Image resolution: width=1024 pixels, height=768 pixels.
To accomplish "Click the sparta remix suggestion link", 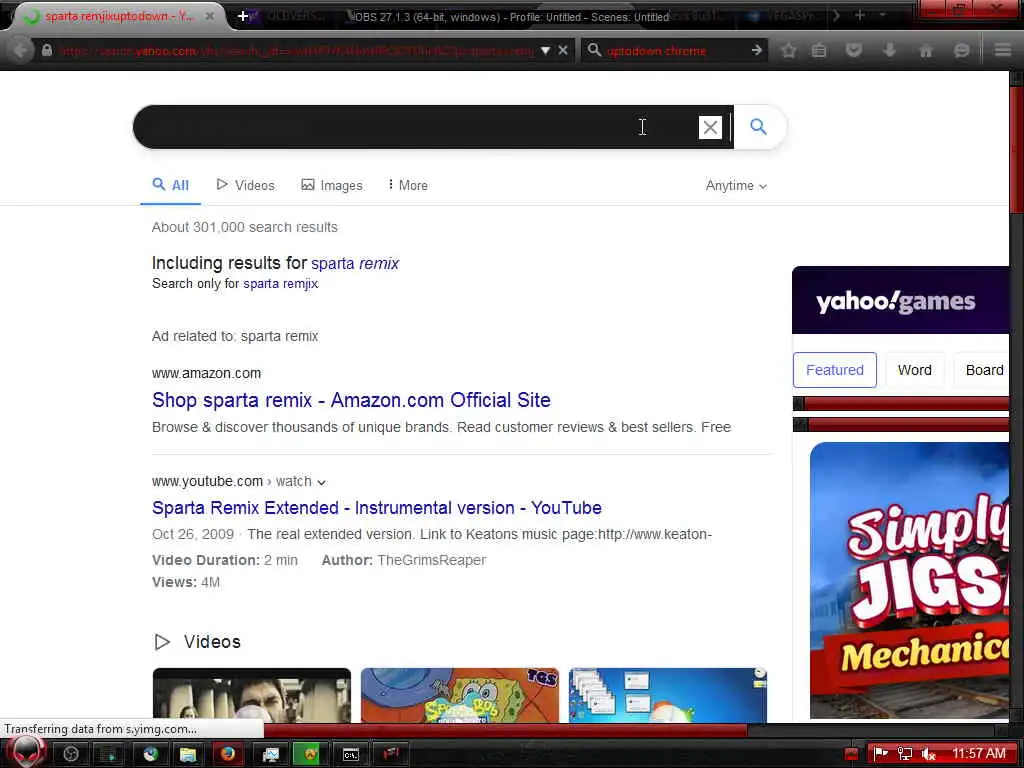I will (x=355, y=263).
